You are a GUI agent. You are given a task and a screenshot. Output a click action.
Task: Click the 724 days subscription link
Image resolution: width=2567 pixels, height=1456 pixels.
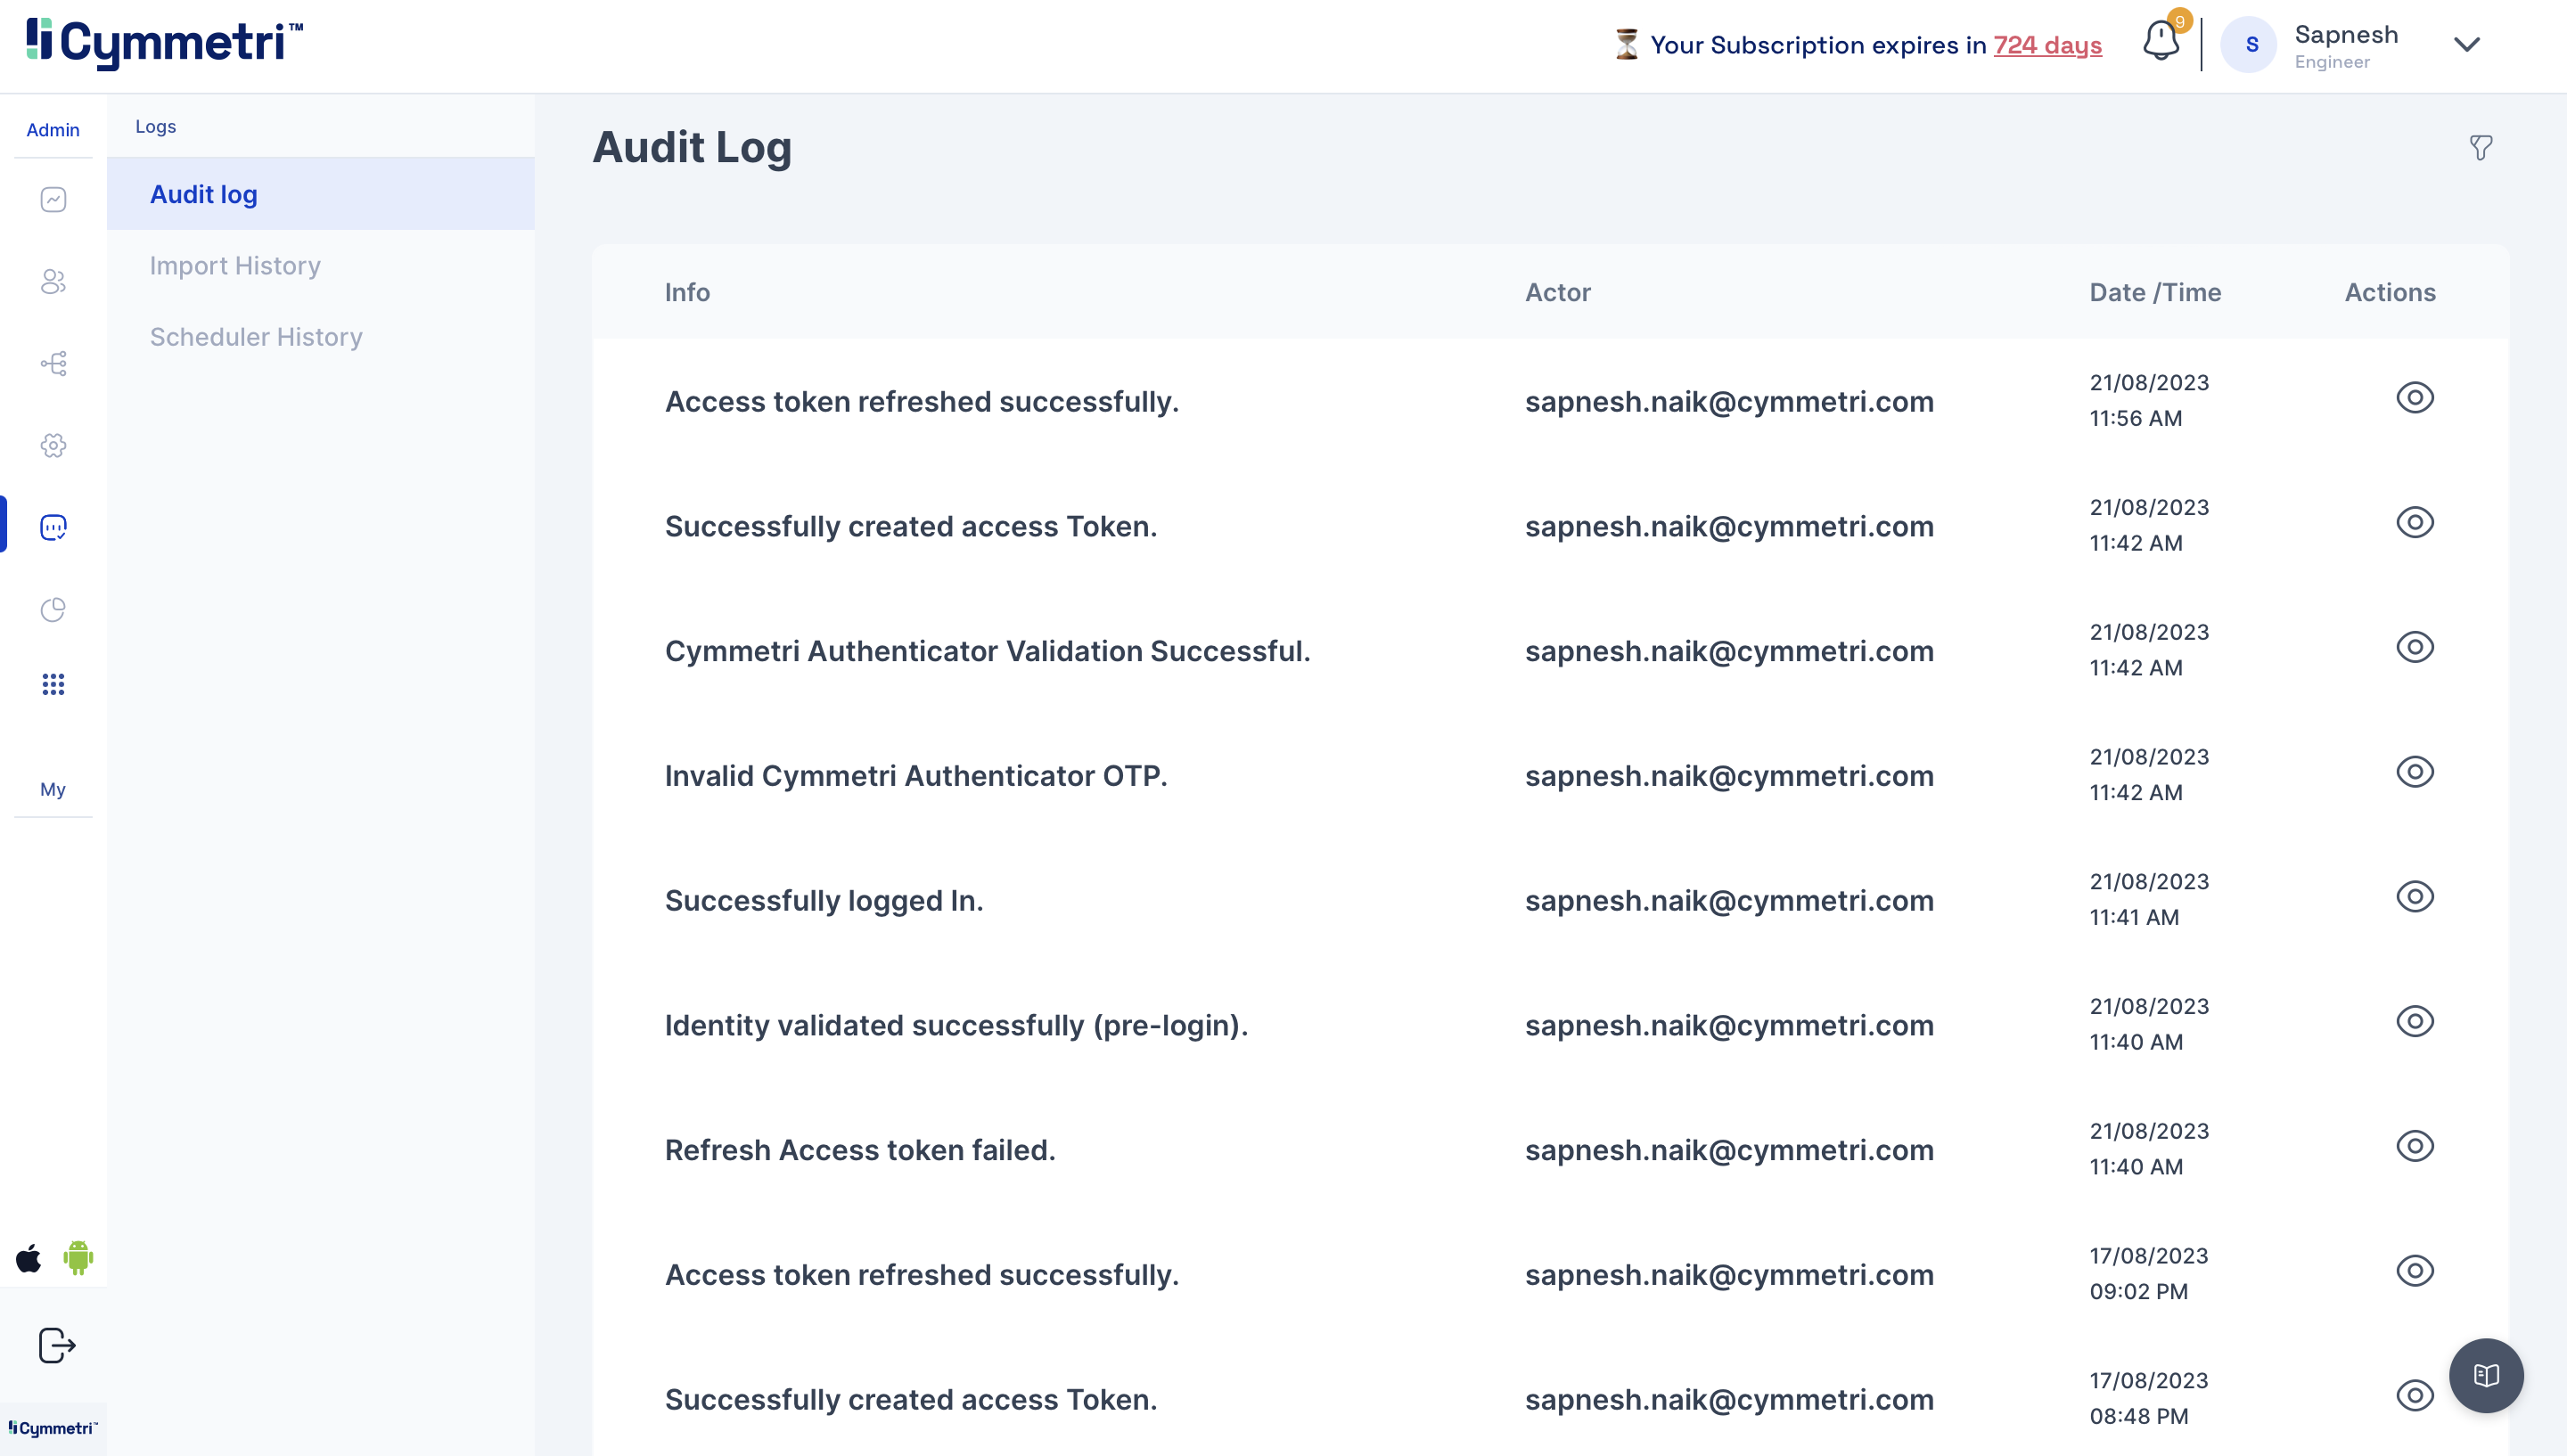pyautogui.click(x=2047, y=45)
